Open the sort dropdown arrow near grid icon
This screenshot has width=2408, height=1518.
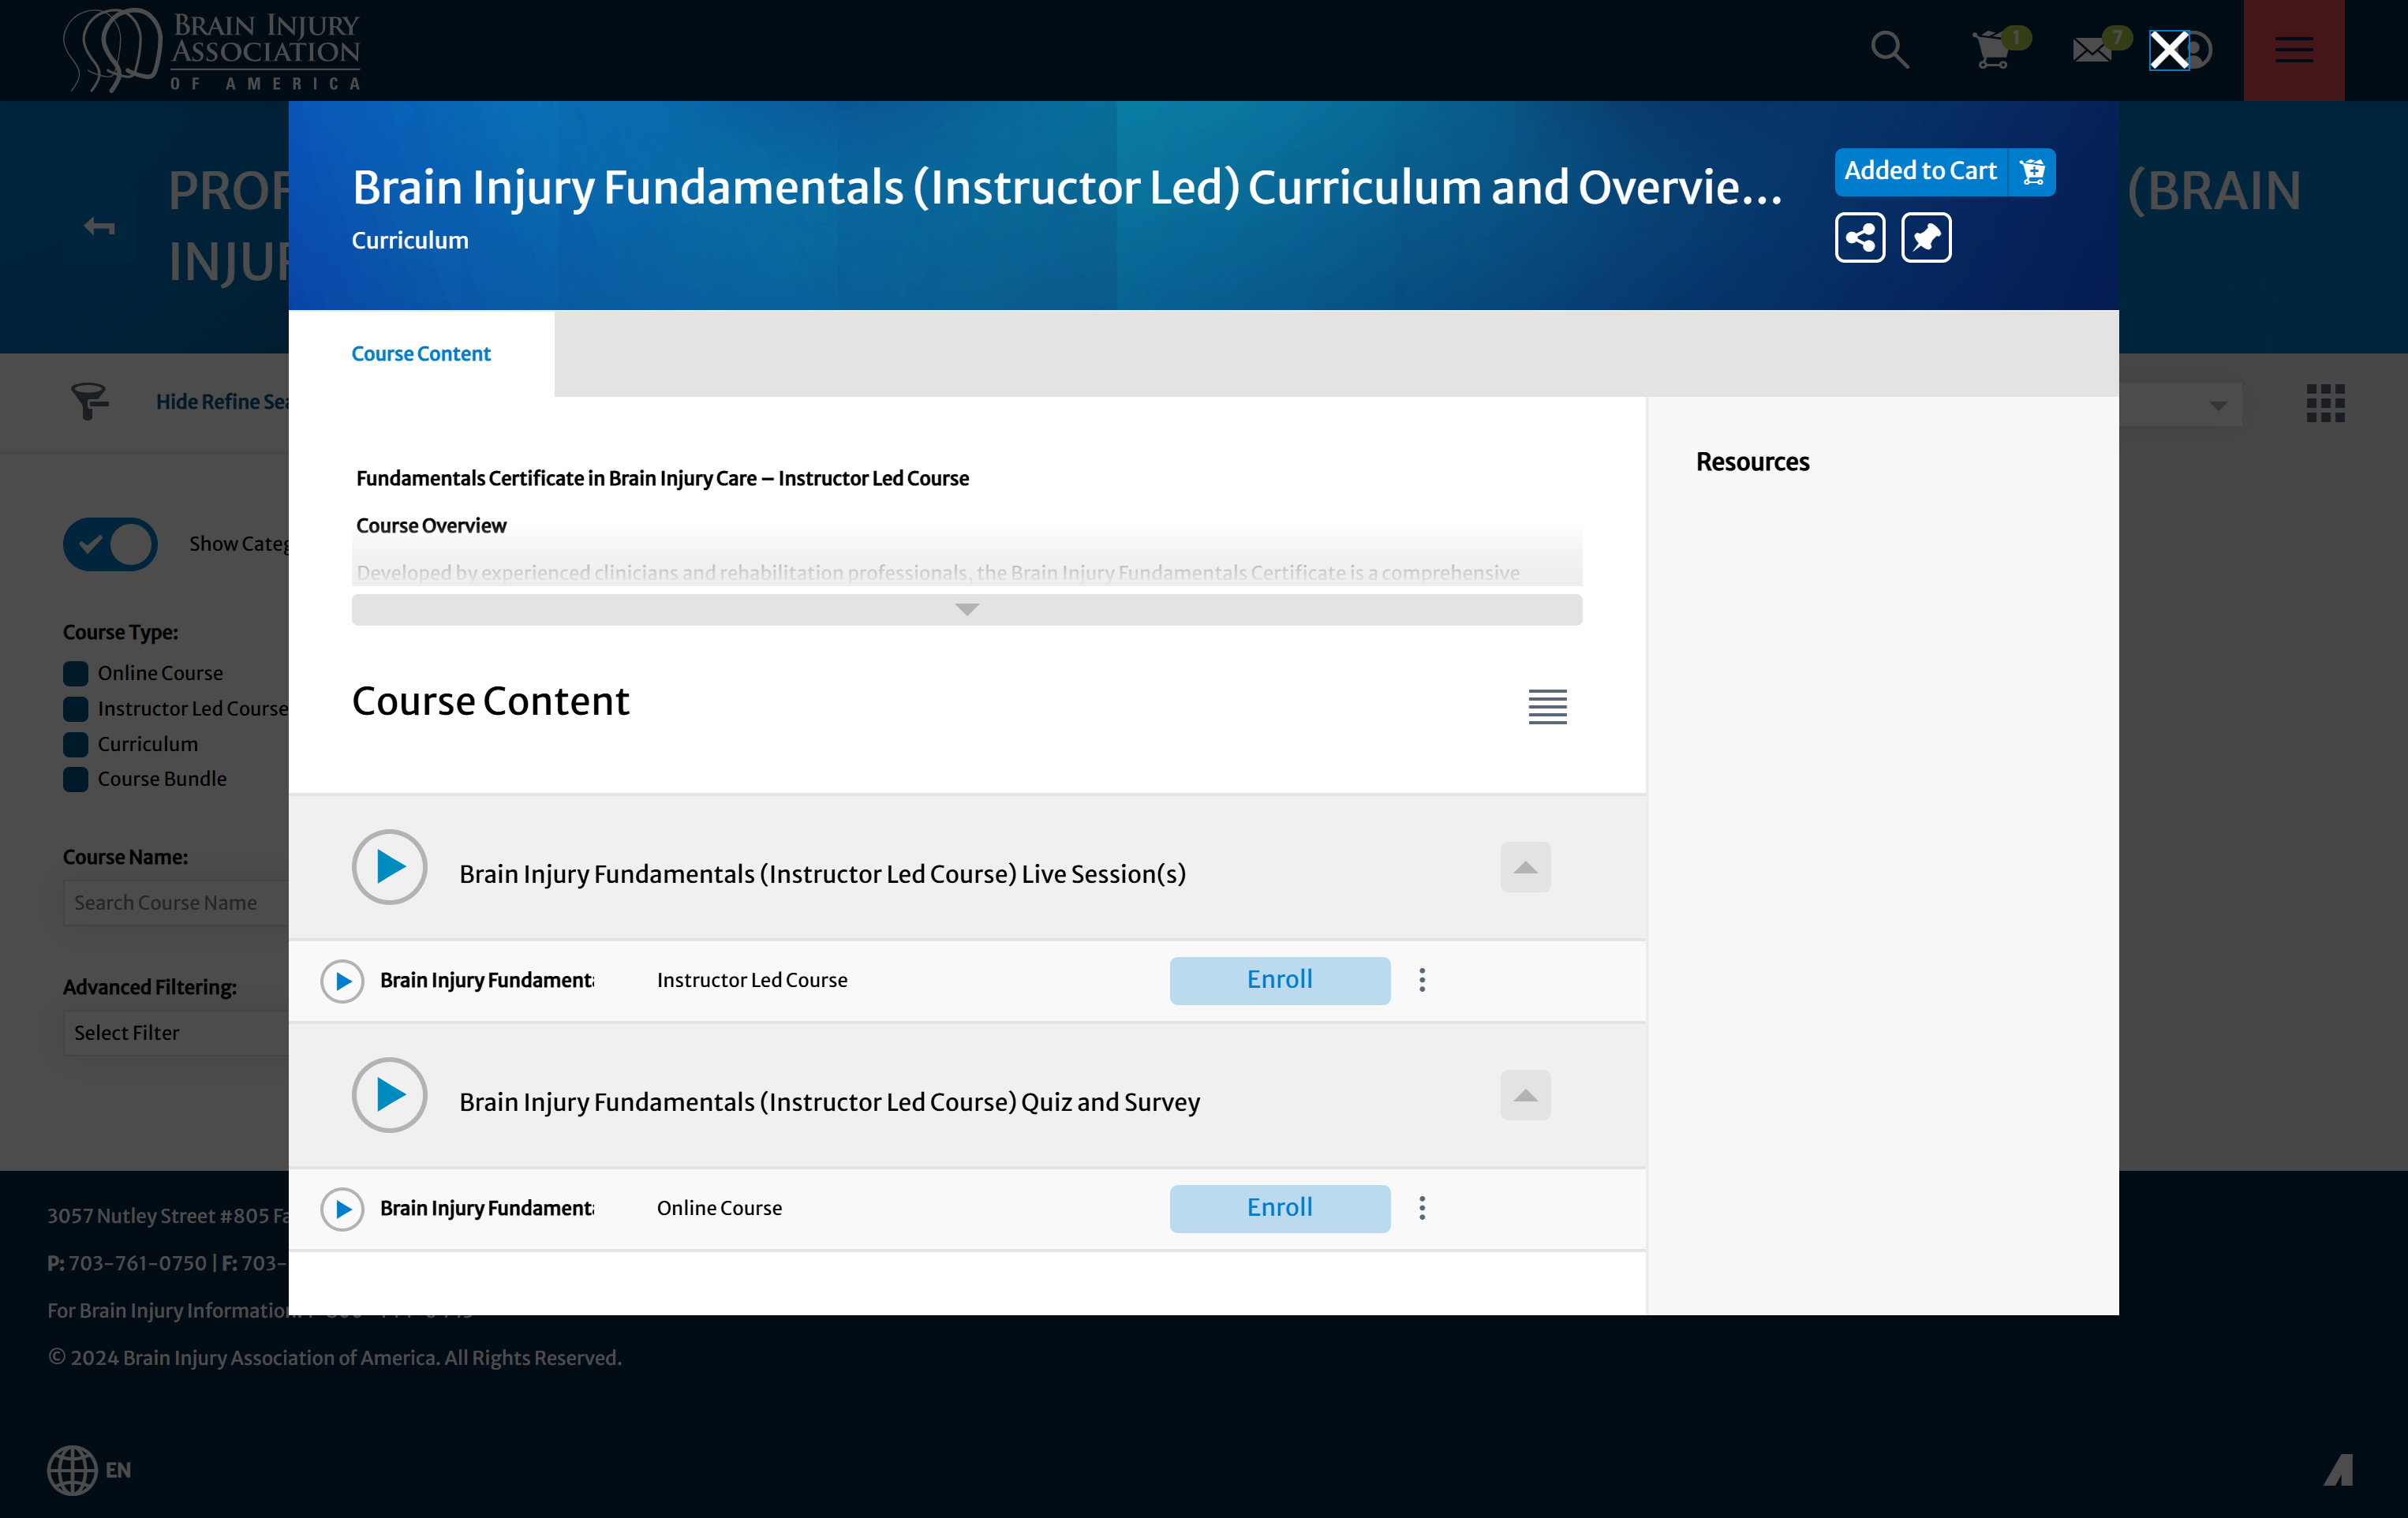click(2217, 405)
